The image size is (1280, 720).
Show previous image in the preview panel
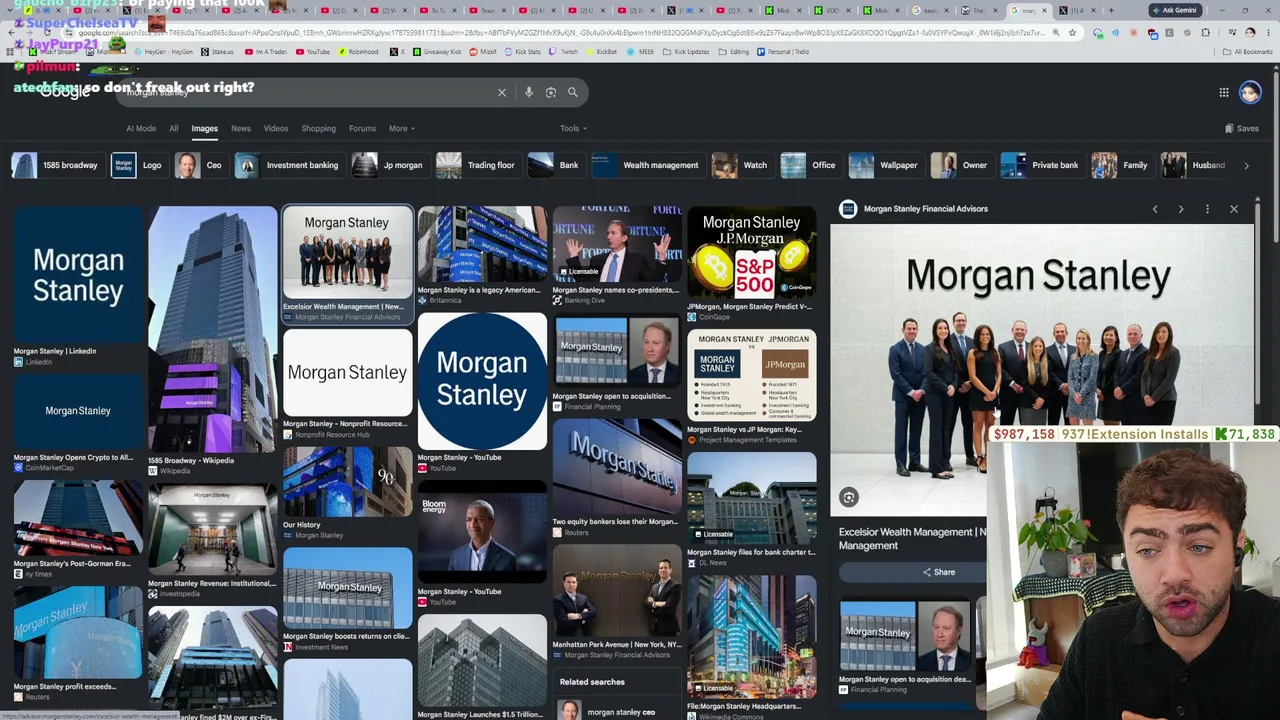tap(1155, 209)
